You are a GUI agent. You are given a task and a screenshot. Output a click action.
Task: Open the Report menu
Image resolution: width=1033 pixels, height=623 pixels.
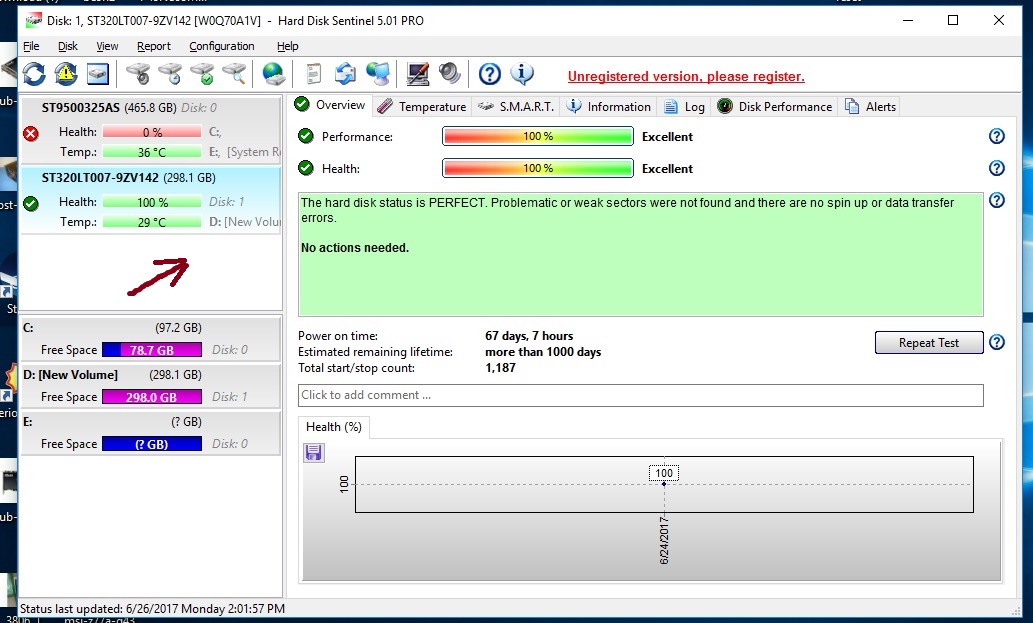point(154,46)
